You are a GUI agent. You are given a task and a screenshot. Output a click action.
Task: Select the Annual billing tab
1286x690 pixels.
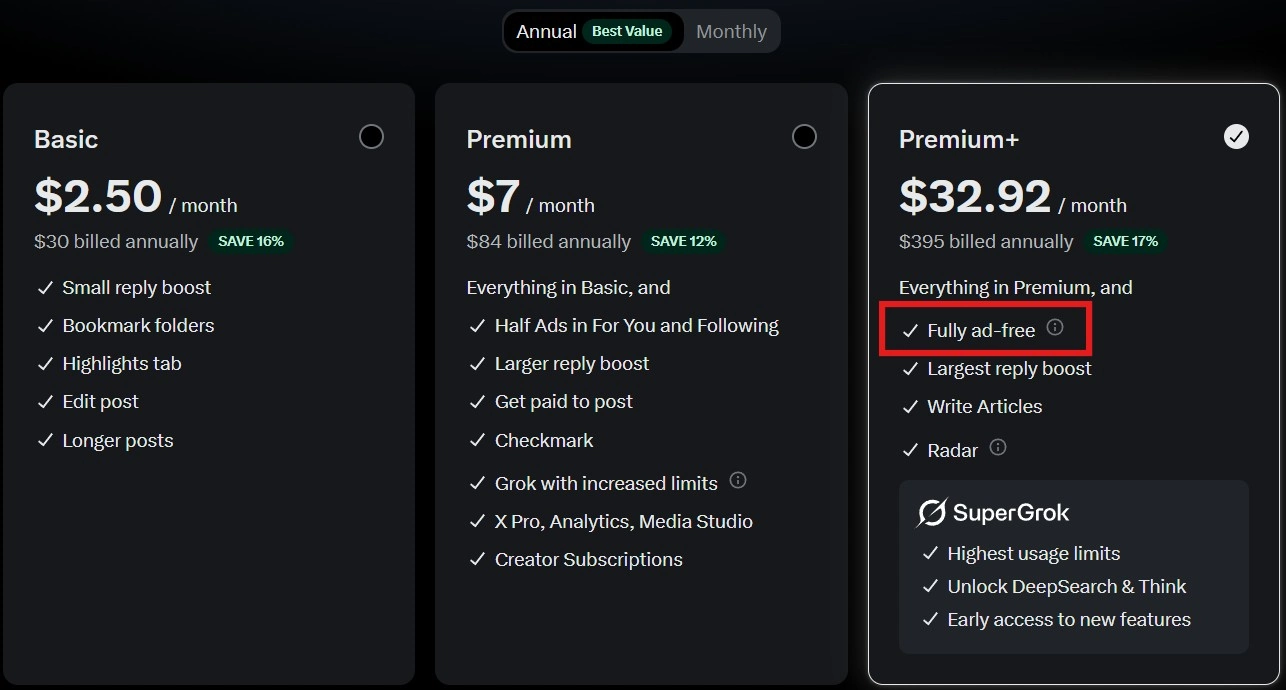click(x=546, y=31)
